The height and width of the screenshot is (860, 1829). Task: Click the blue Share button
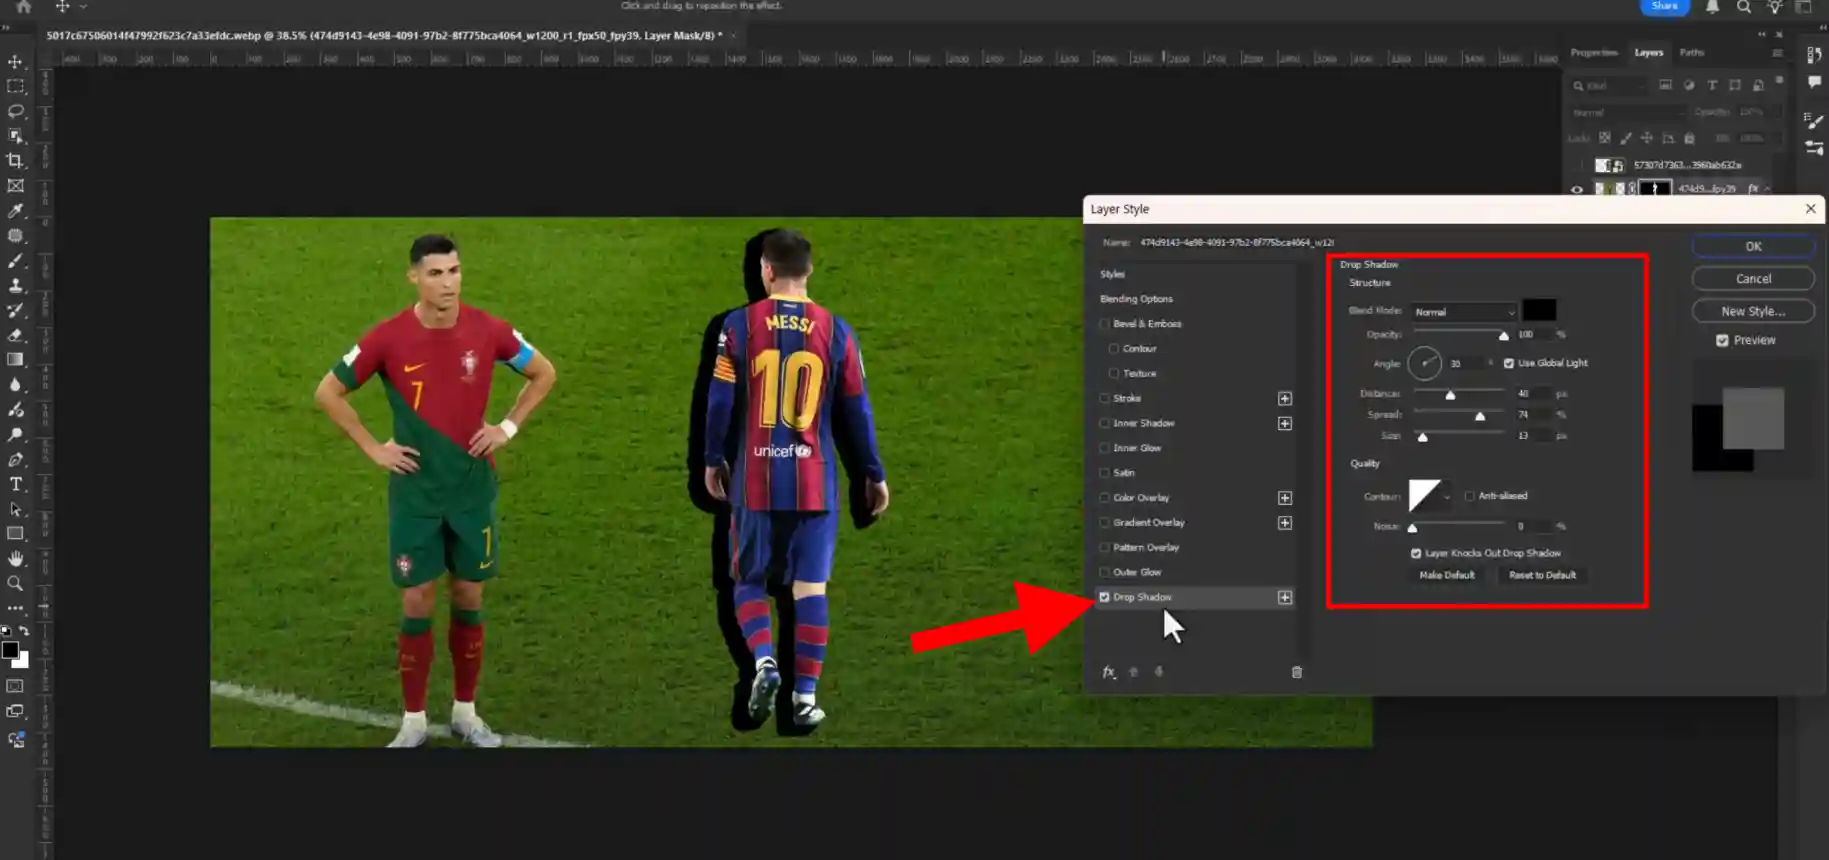[1664, 7]
